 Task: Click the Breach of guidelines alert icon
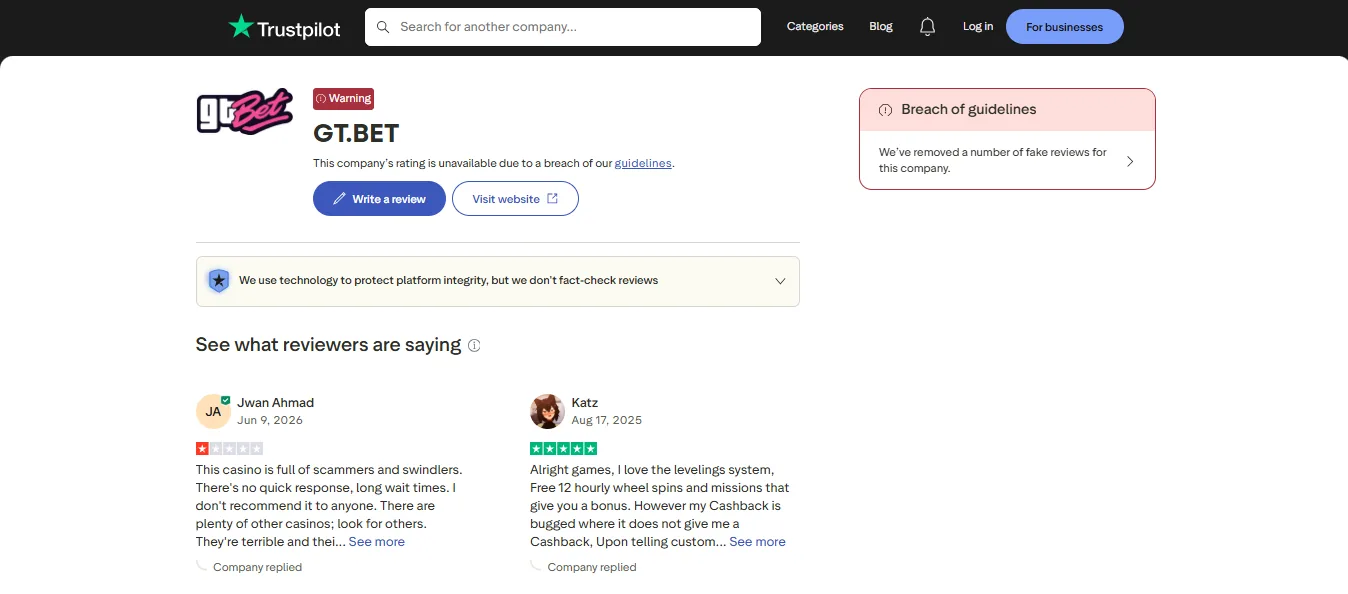(885, 110)
